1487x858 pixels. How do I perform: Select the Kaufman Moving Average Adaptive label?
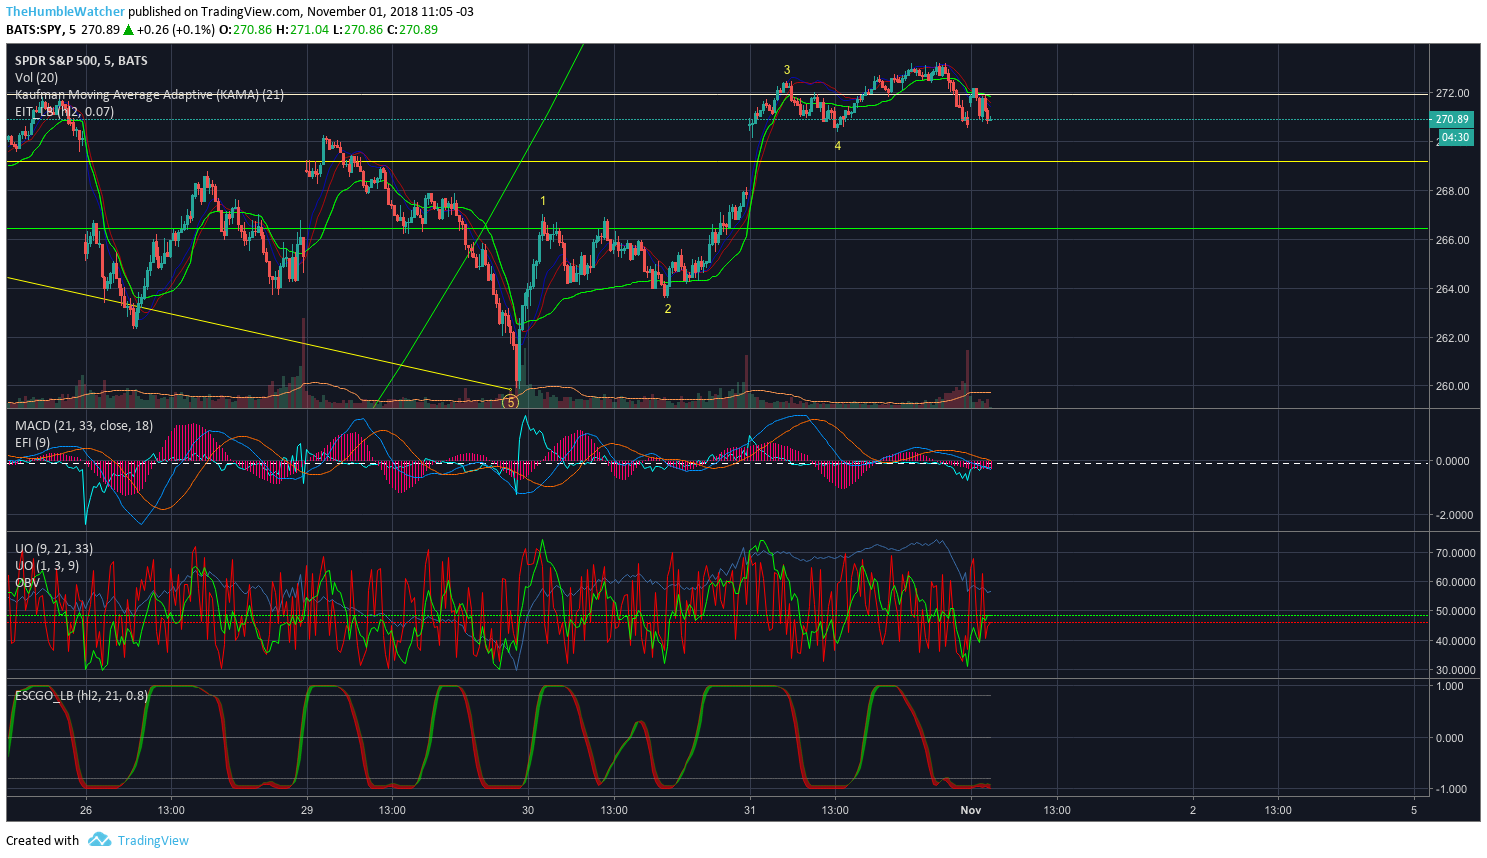point(149,95)
